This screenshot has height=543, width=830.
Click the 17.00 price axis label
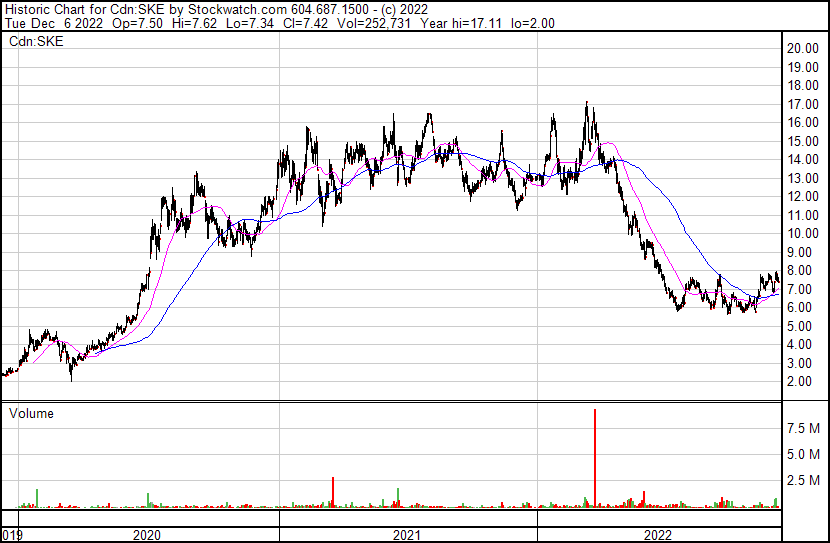pyautogui.click(x=803, y=104)
